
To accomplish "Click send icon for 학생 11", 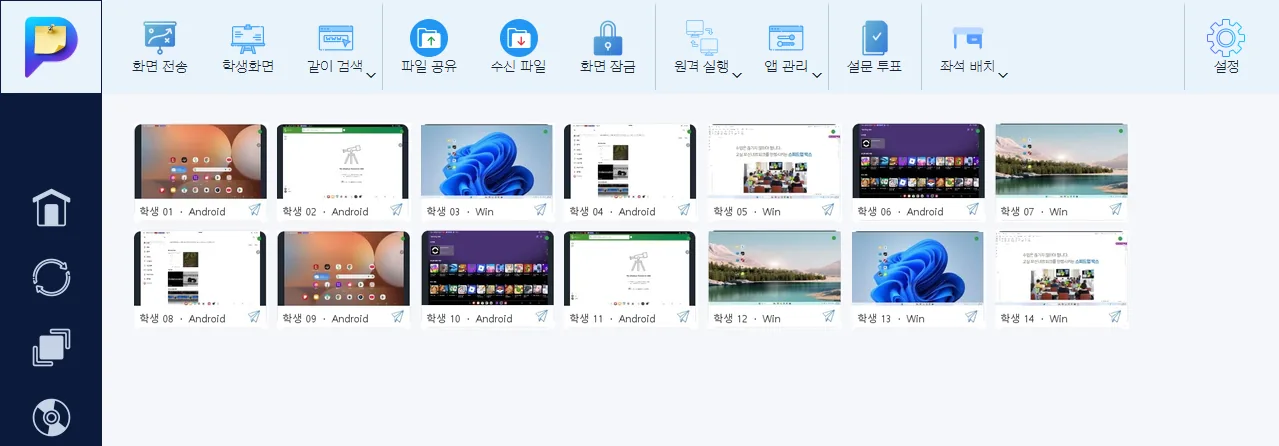I will click(684, 317).
